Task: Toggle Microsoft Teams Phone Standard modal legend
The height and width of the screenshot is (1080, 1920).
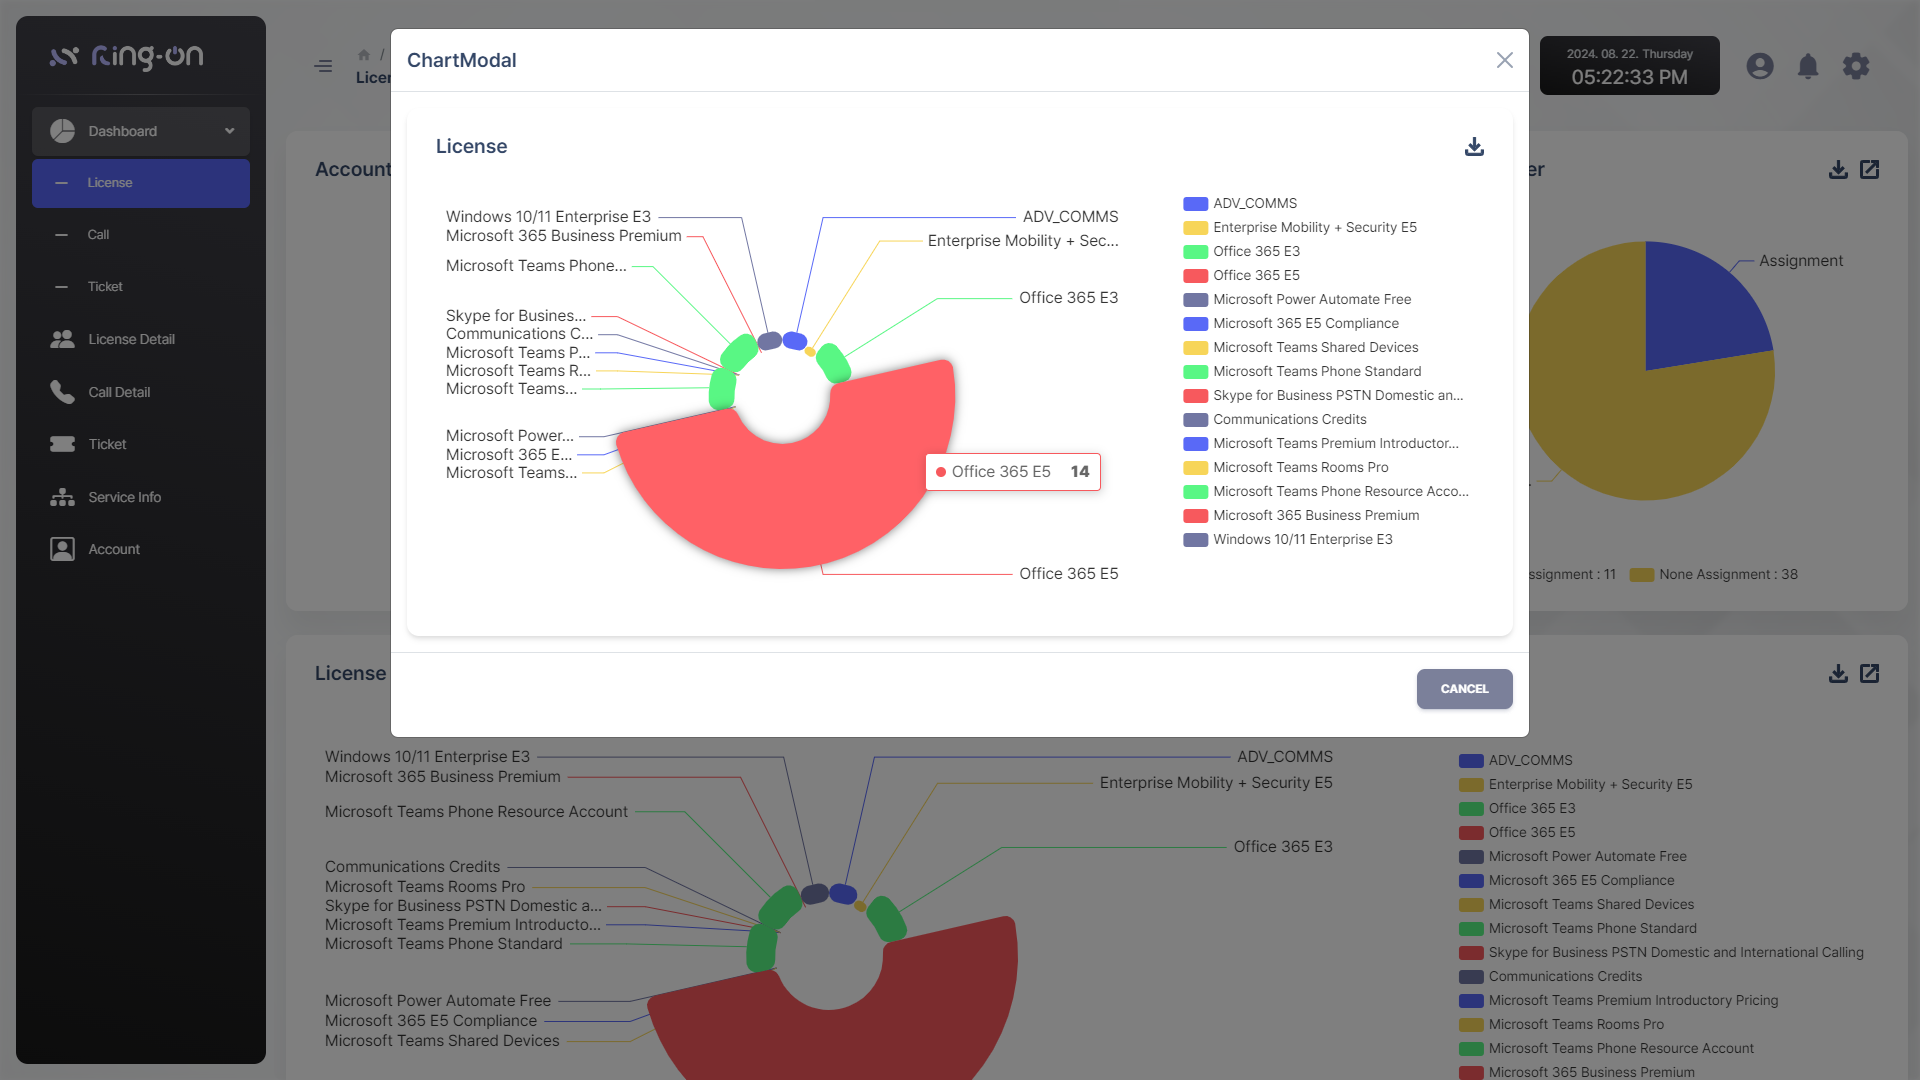Action: click(x=1302, y=372)
